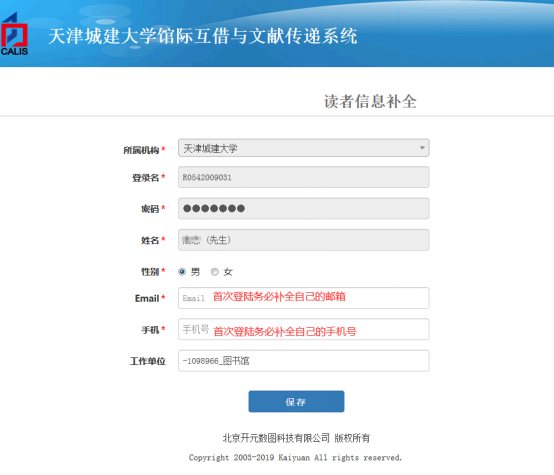Click the 密码 password field
The image size is (554, 475).
click(x=304, y=208)
